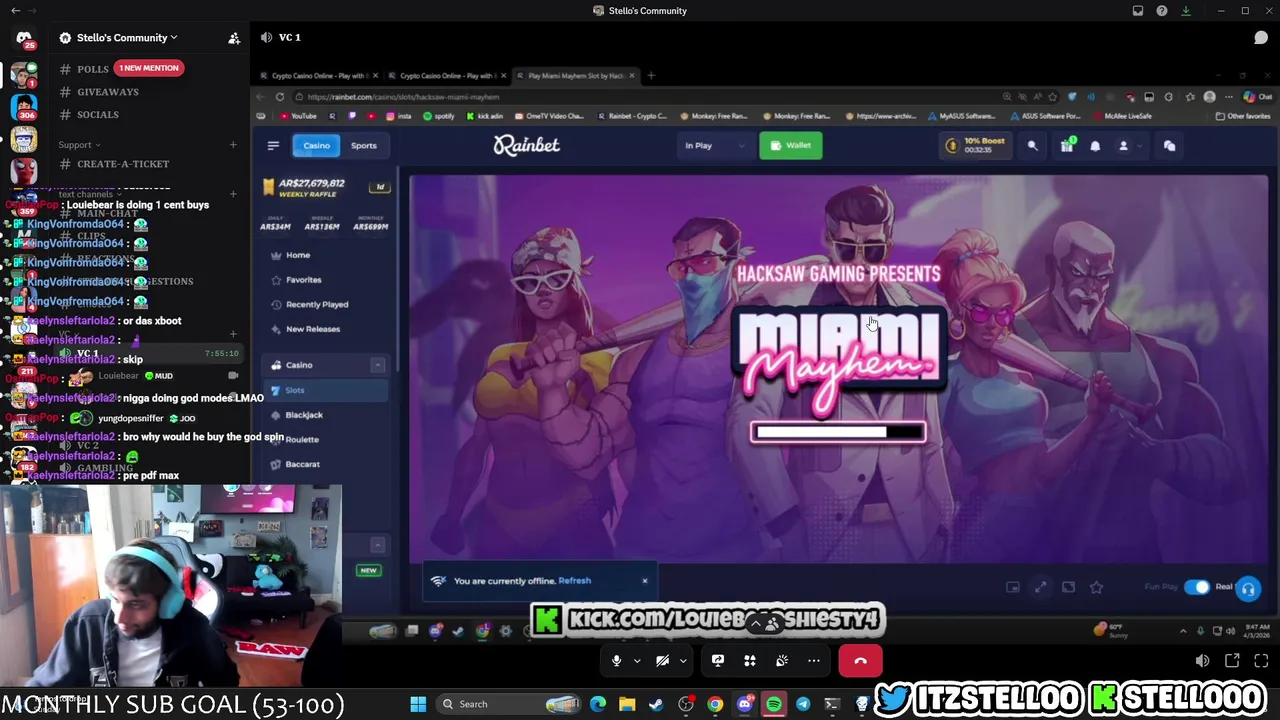The width and height of the screenshot is (1280, 720).
Task: Open a new browser tab plus
Action: coord(651,76)
